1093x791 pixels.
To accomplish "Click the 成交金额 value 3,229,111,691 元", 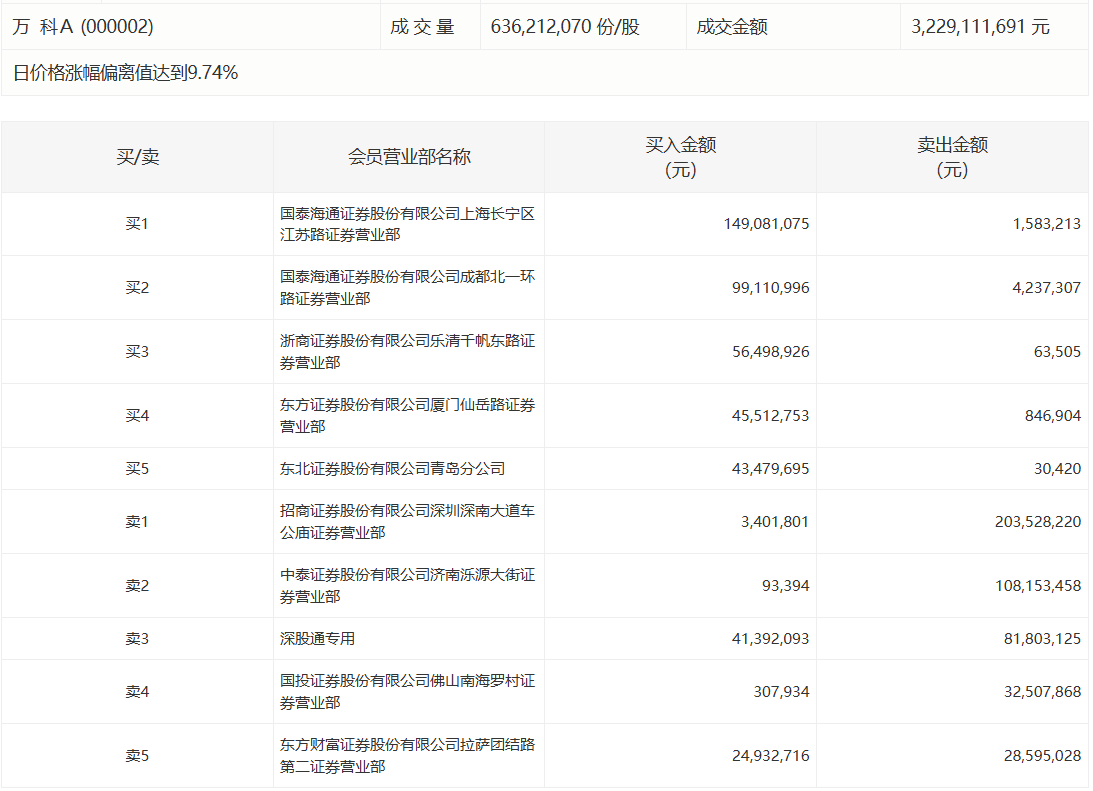I will pos(980,27).
